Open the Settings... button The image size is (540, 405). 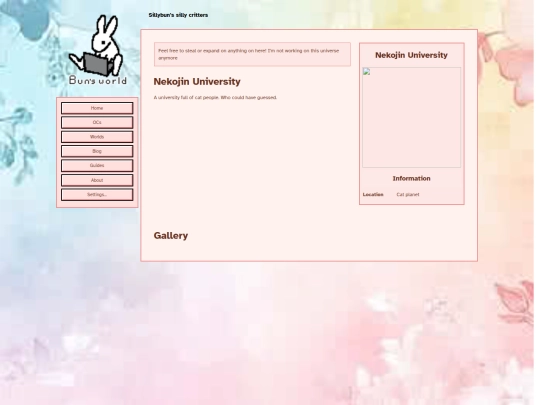(x=97, y=195)
